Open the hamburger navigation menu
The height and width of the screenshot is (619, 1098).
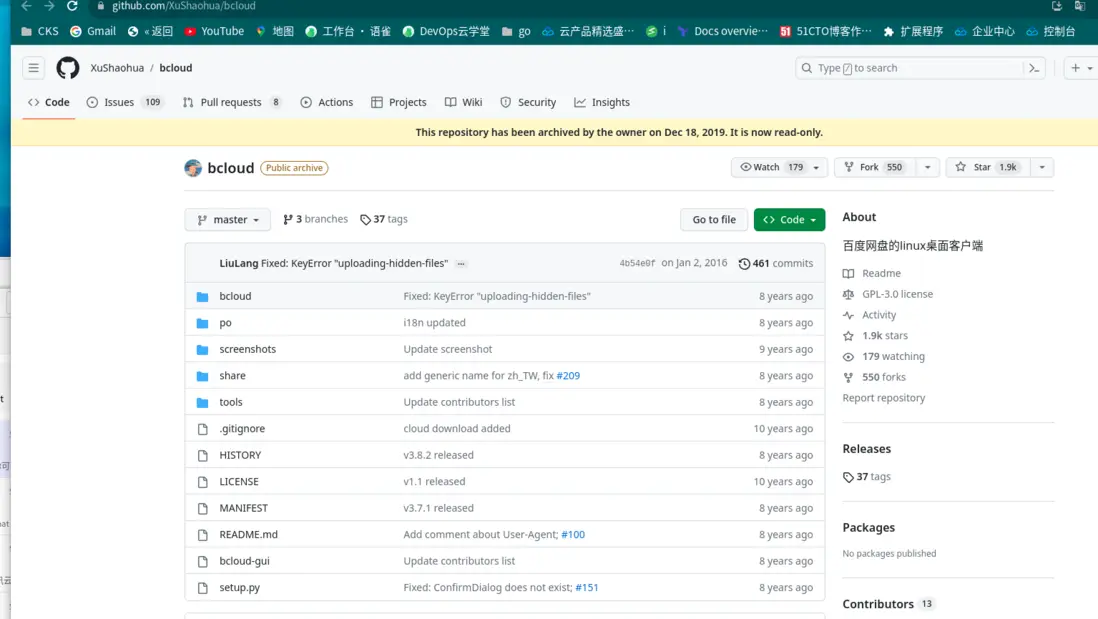click(34, 68)
